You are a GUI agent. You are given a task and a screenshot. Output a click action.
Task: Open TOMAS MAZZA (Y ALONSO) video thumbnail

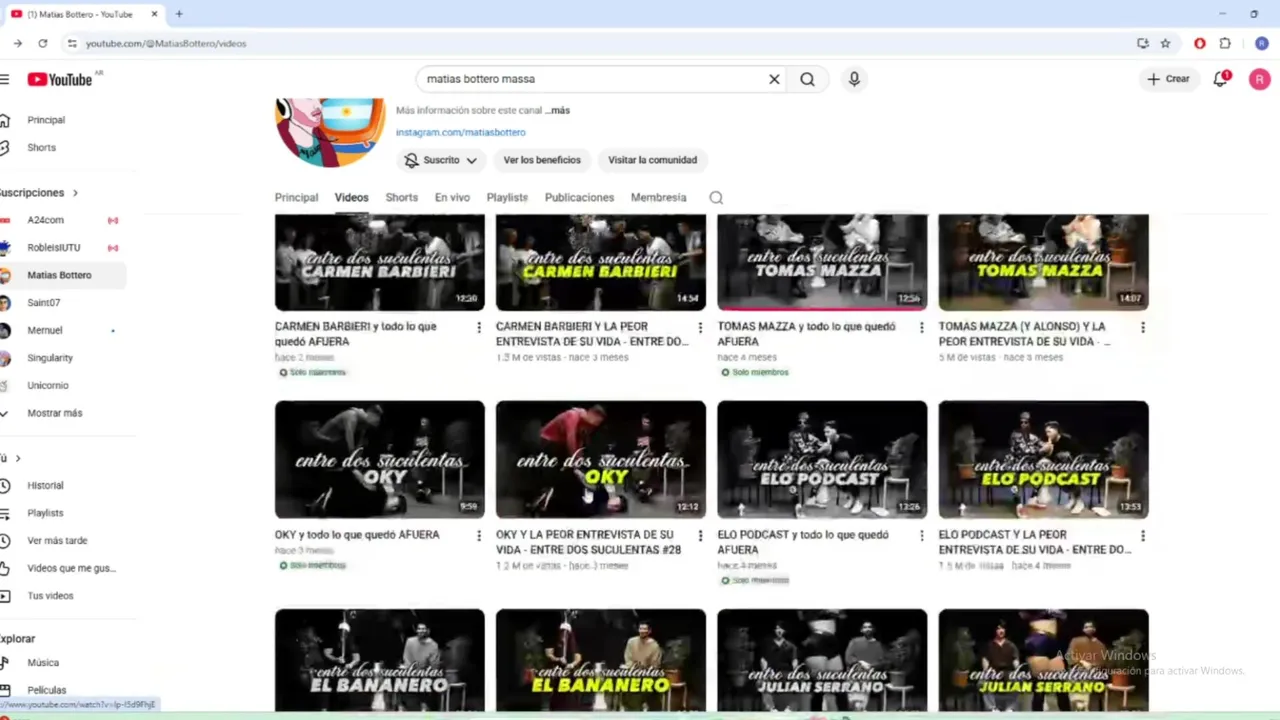(x=1043, y=262)
